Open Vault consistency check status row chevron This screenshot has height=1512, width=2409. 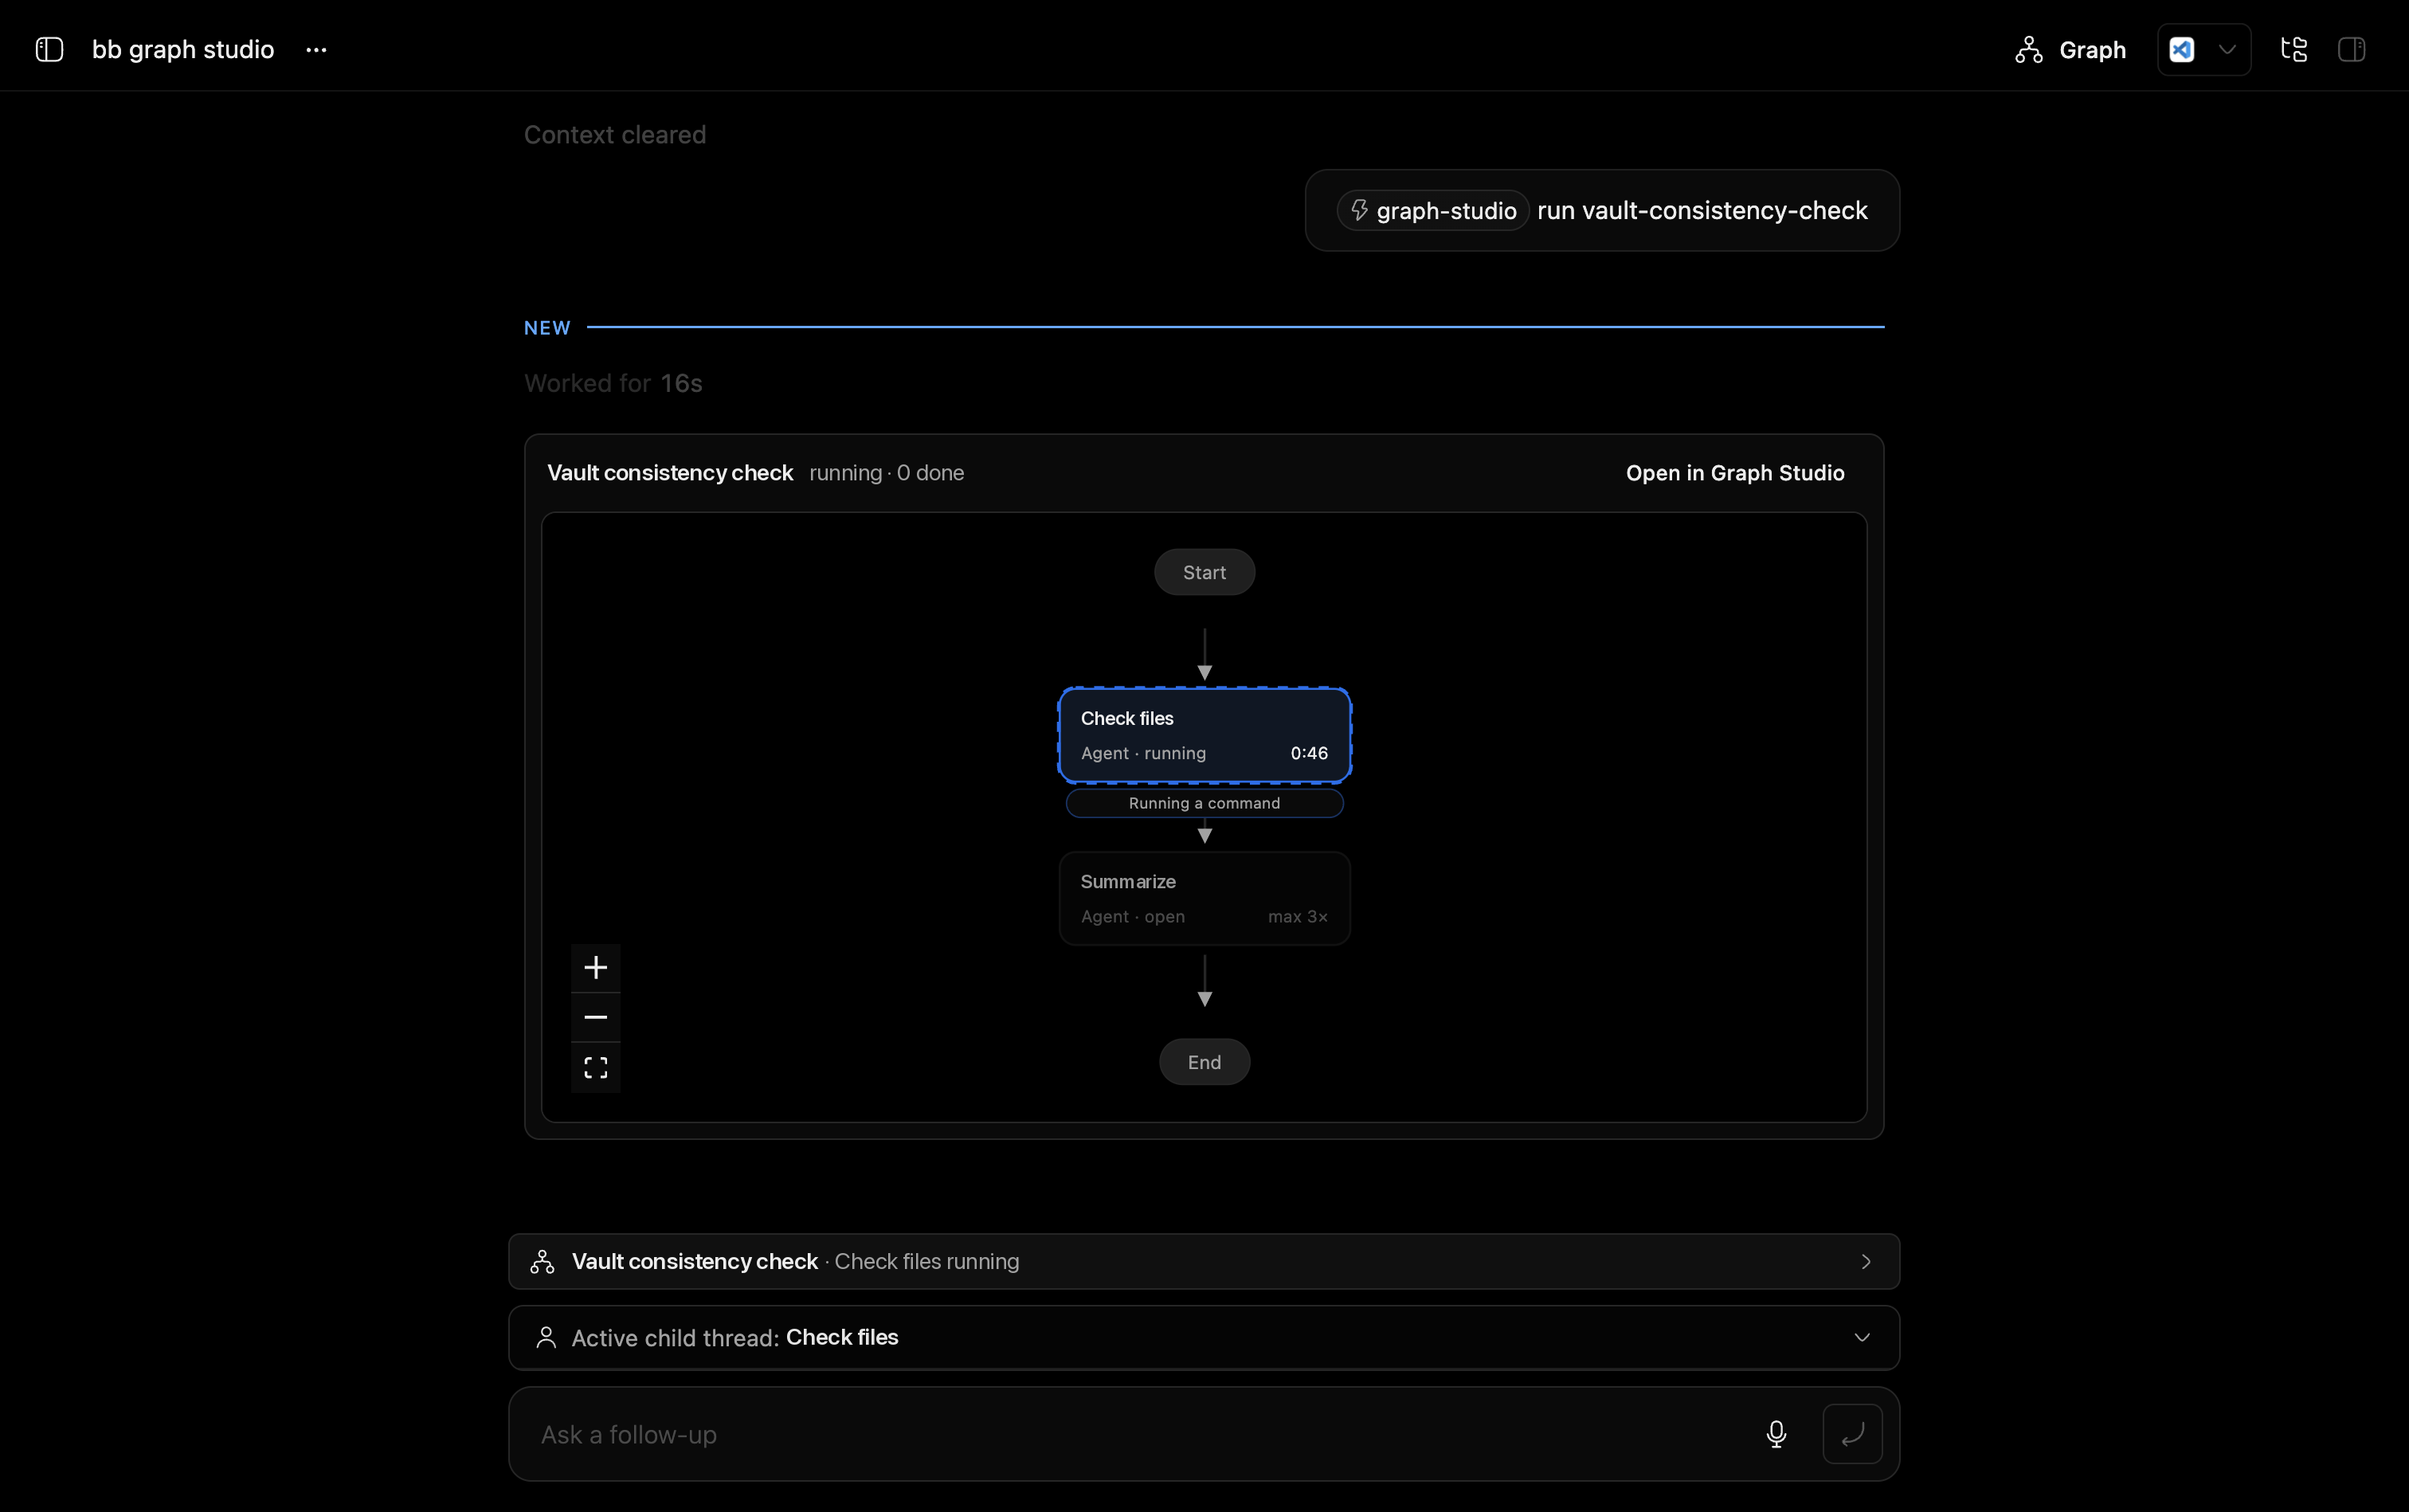1866,1262
